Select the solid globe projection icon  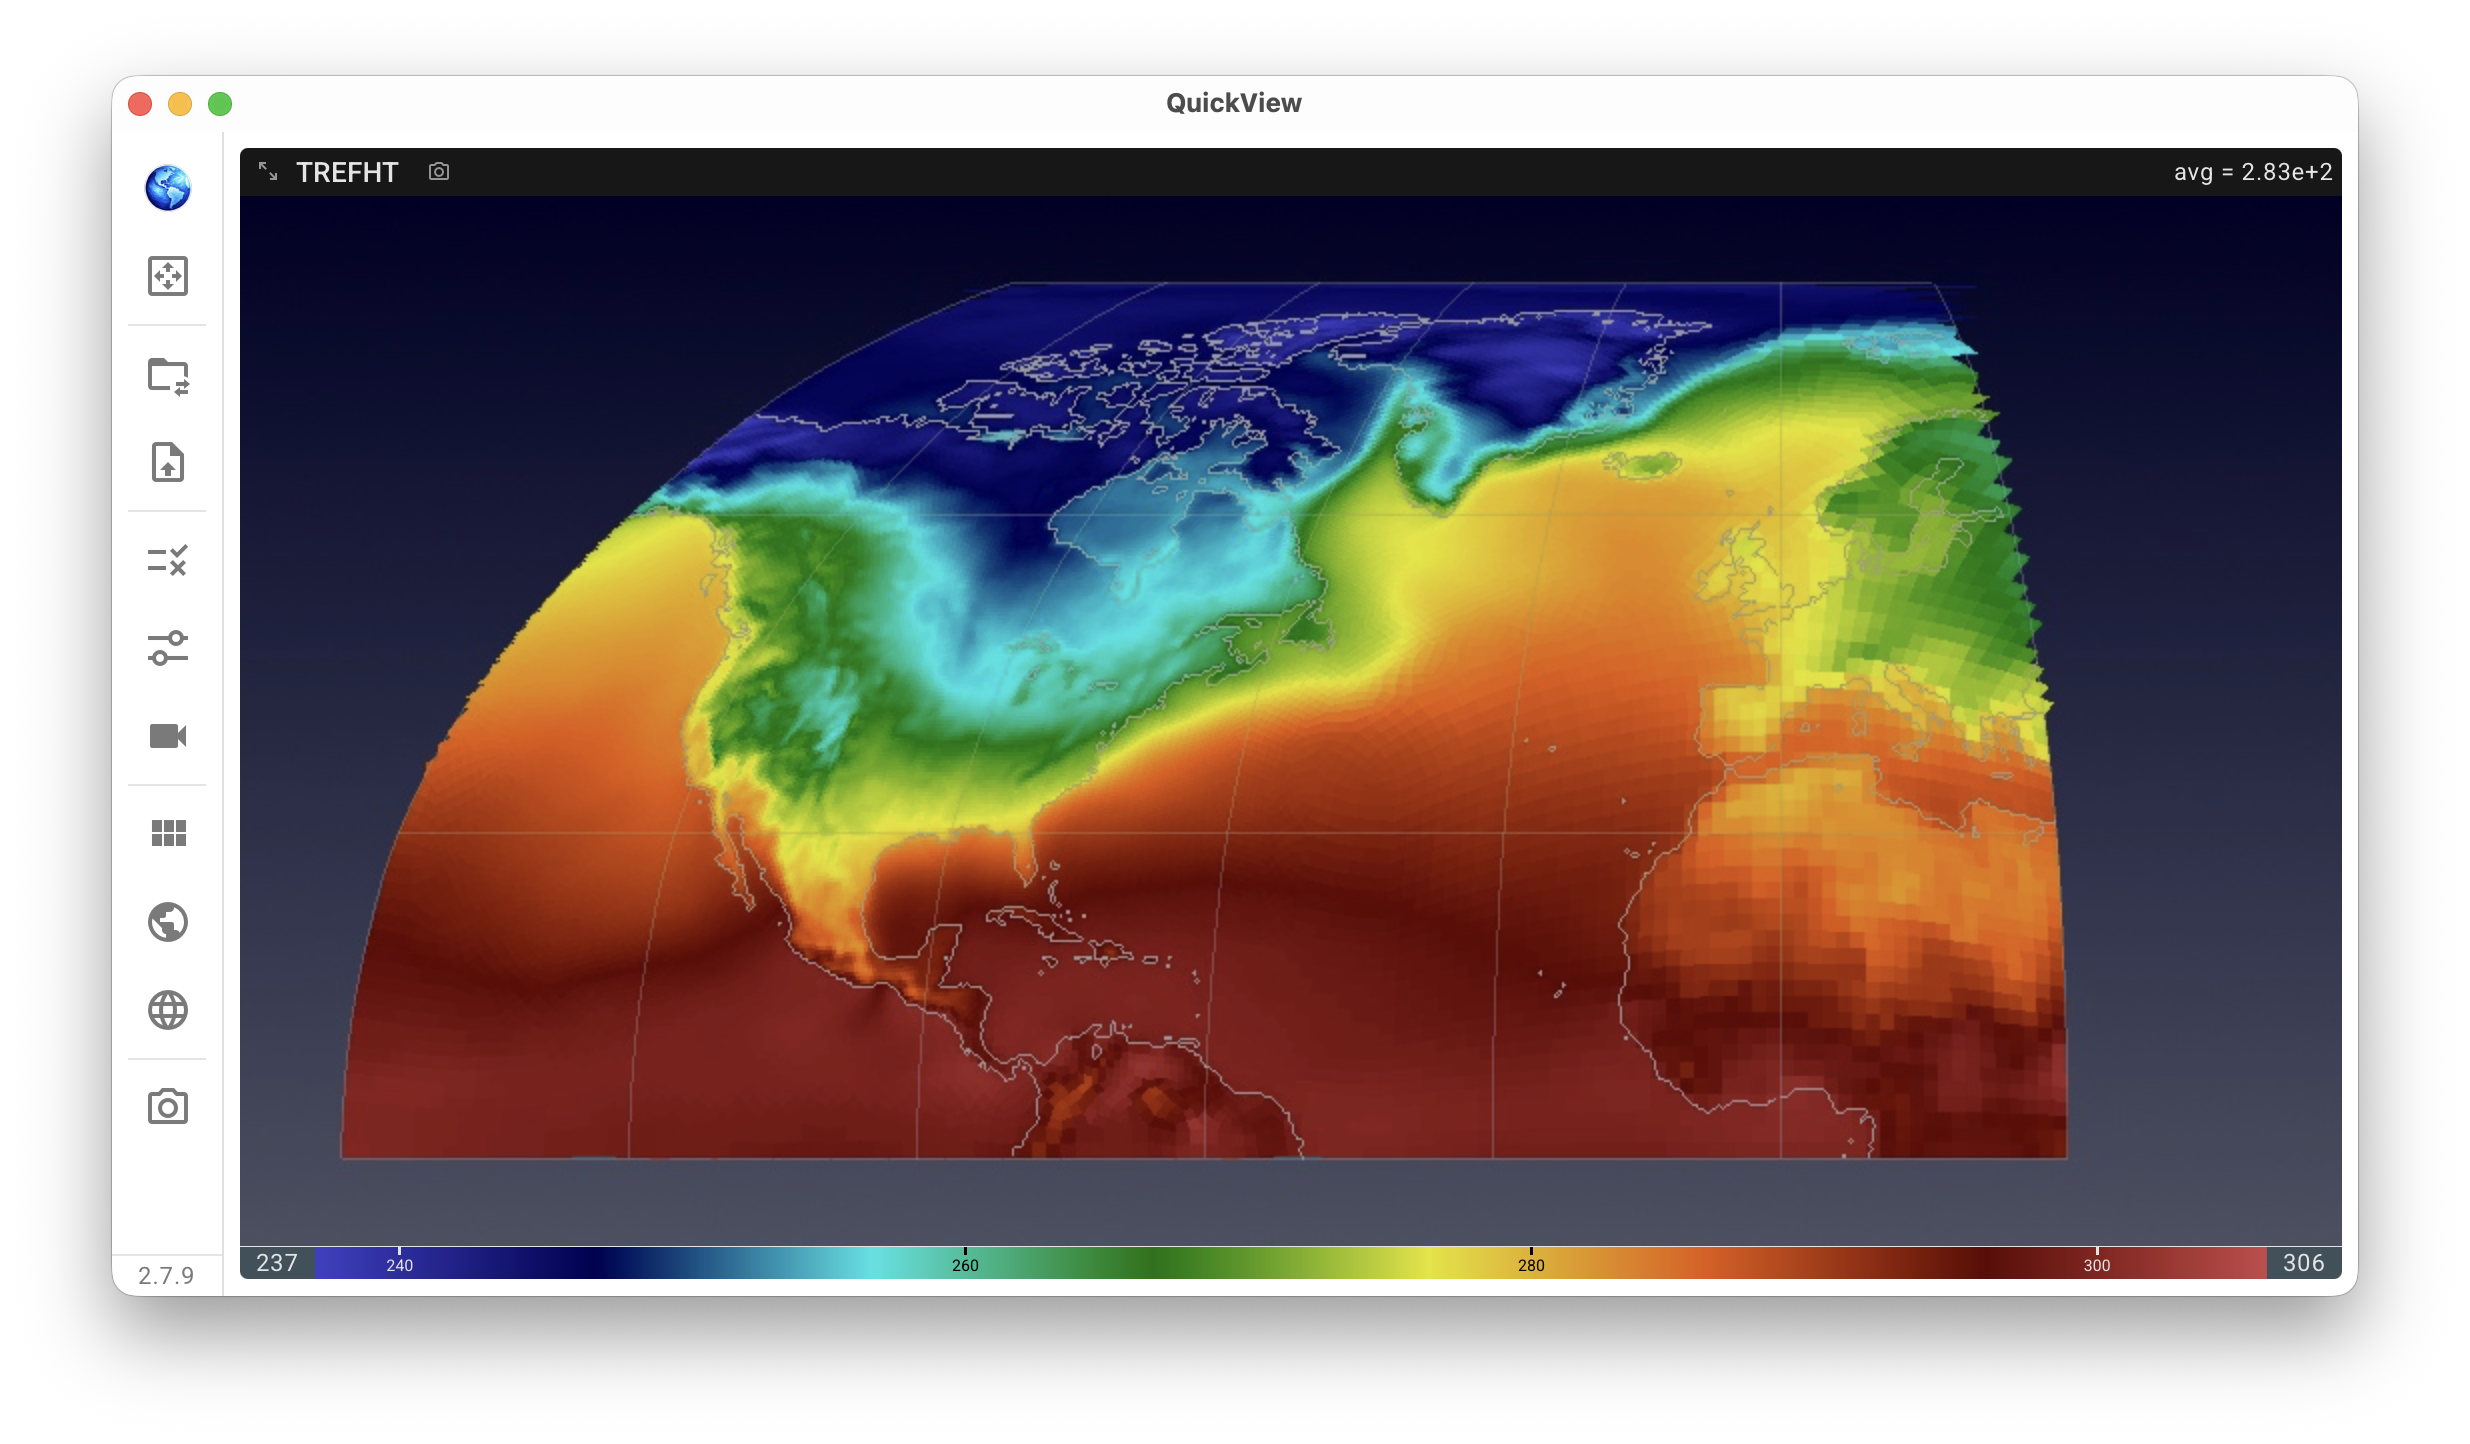pyautogui.click(x=168, y=922)
